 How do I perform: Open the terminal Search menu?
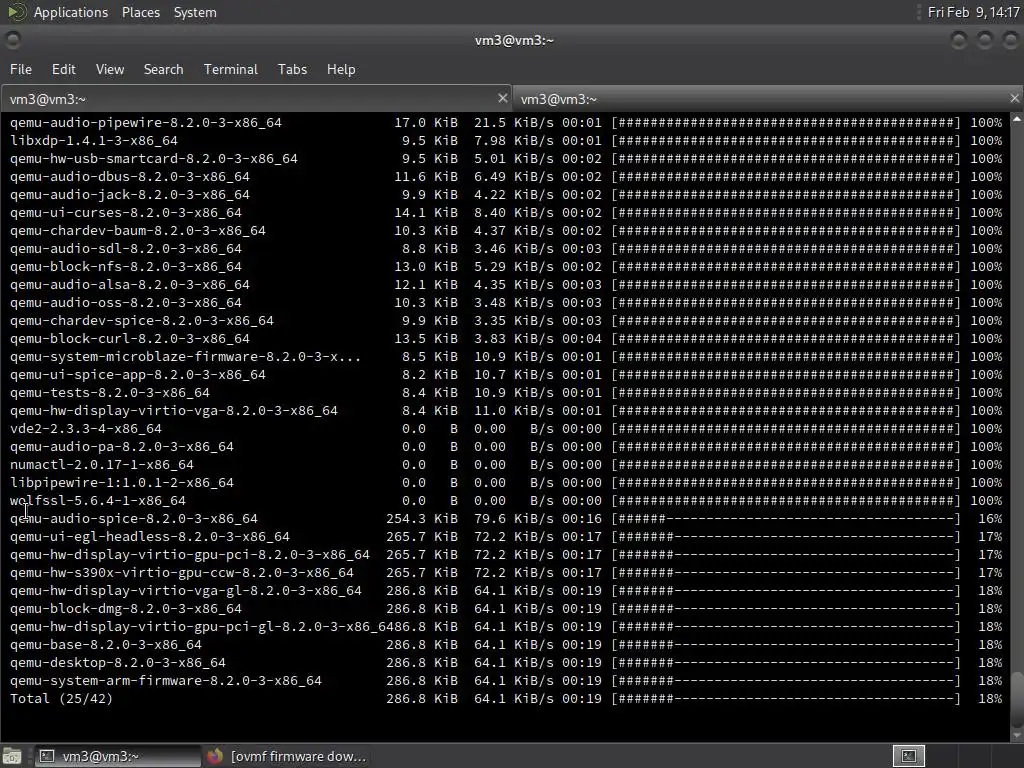(163, 69)
